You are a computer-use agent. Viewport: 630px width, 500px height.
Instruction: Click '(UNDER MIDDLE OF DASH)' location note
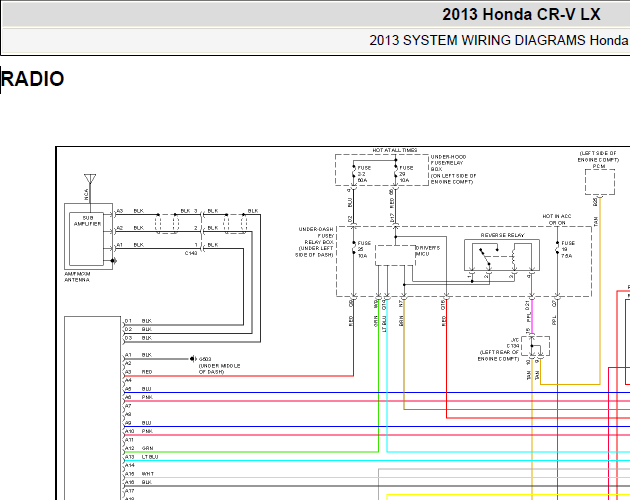(219, 369)
